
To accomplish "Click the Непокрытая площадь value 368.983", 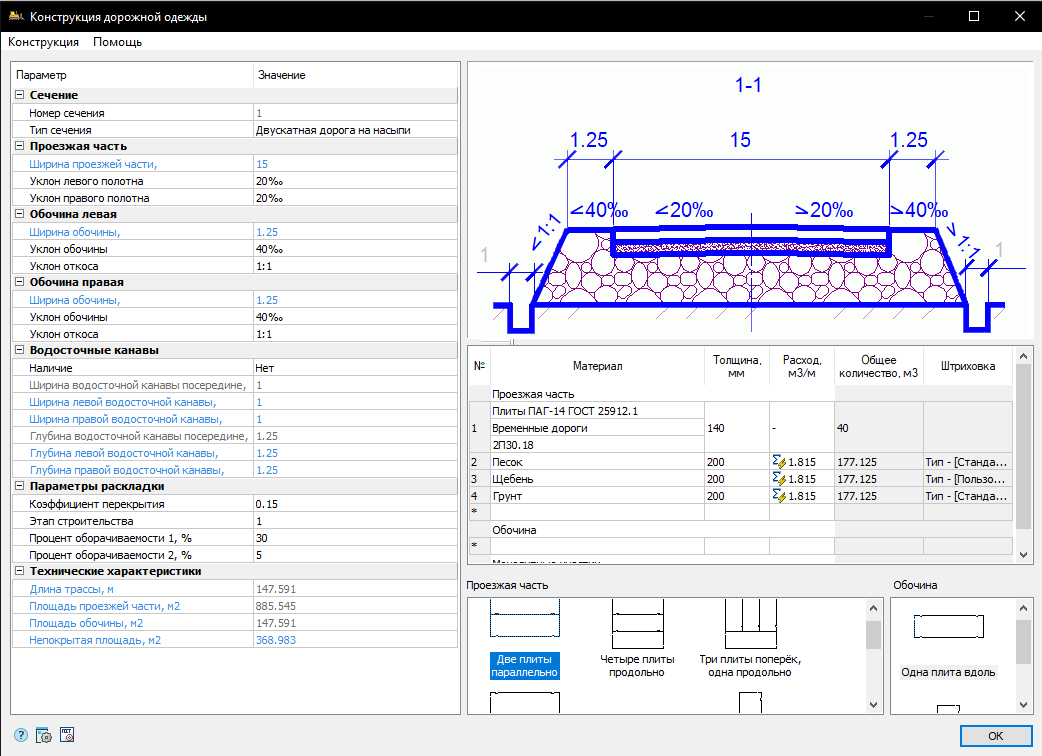I will coord(356,640).
